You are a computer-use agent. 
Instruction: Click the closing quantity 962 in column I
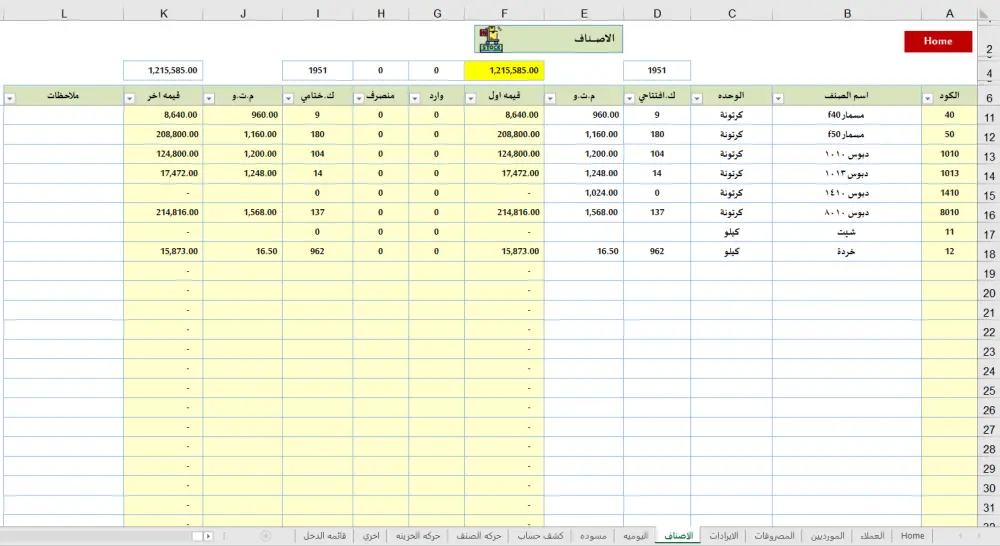tap(318, 251)
